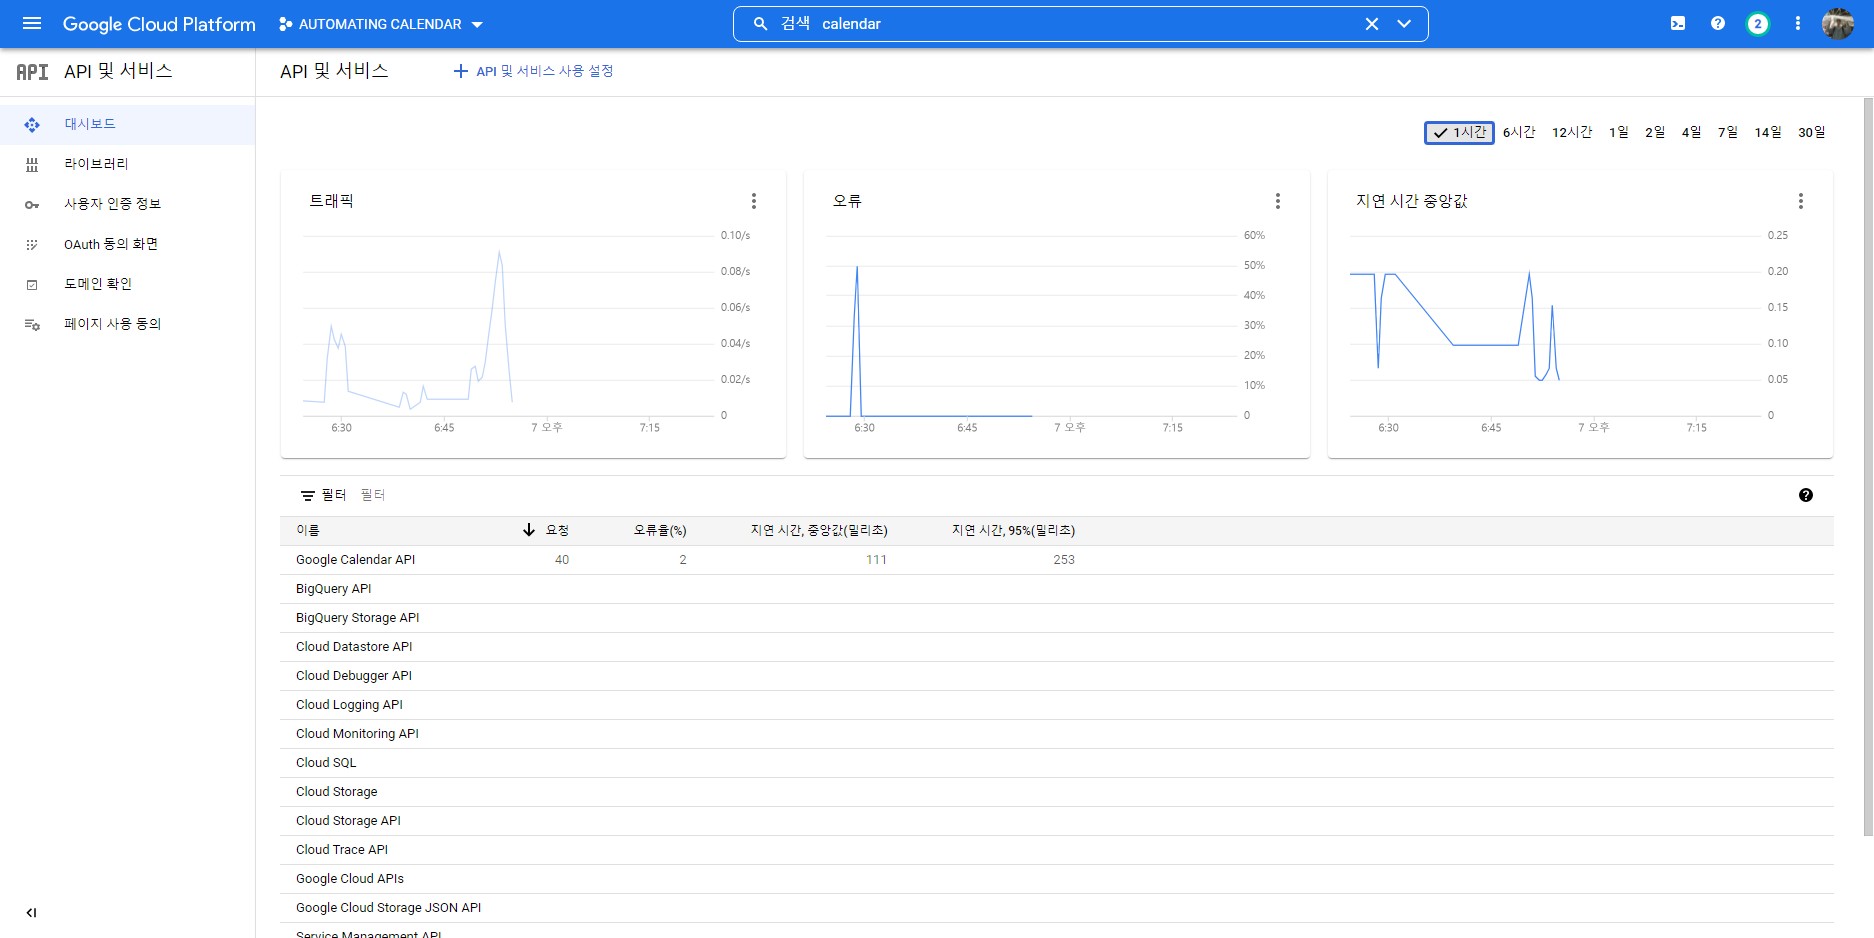
Task: Open the Cloud Logging API row
Action: pyautogui.click(x=1057, y=705)
